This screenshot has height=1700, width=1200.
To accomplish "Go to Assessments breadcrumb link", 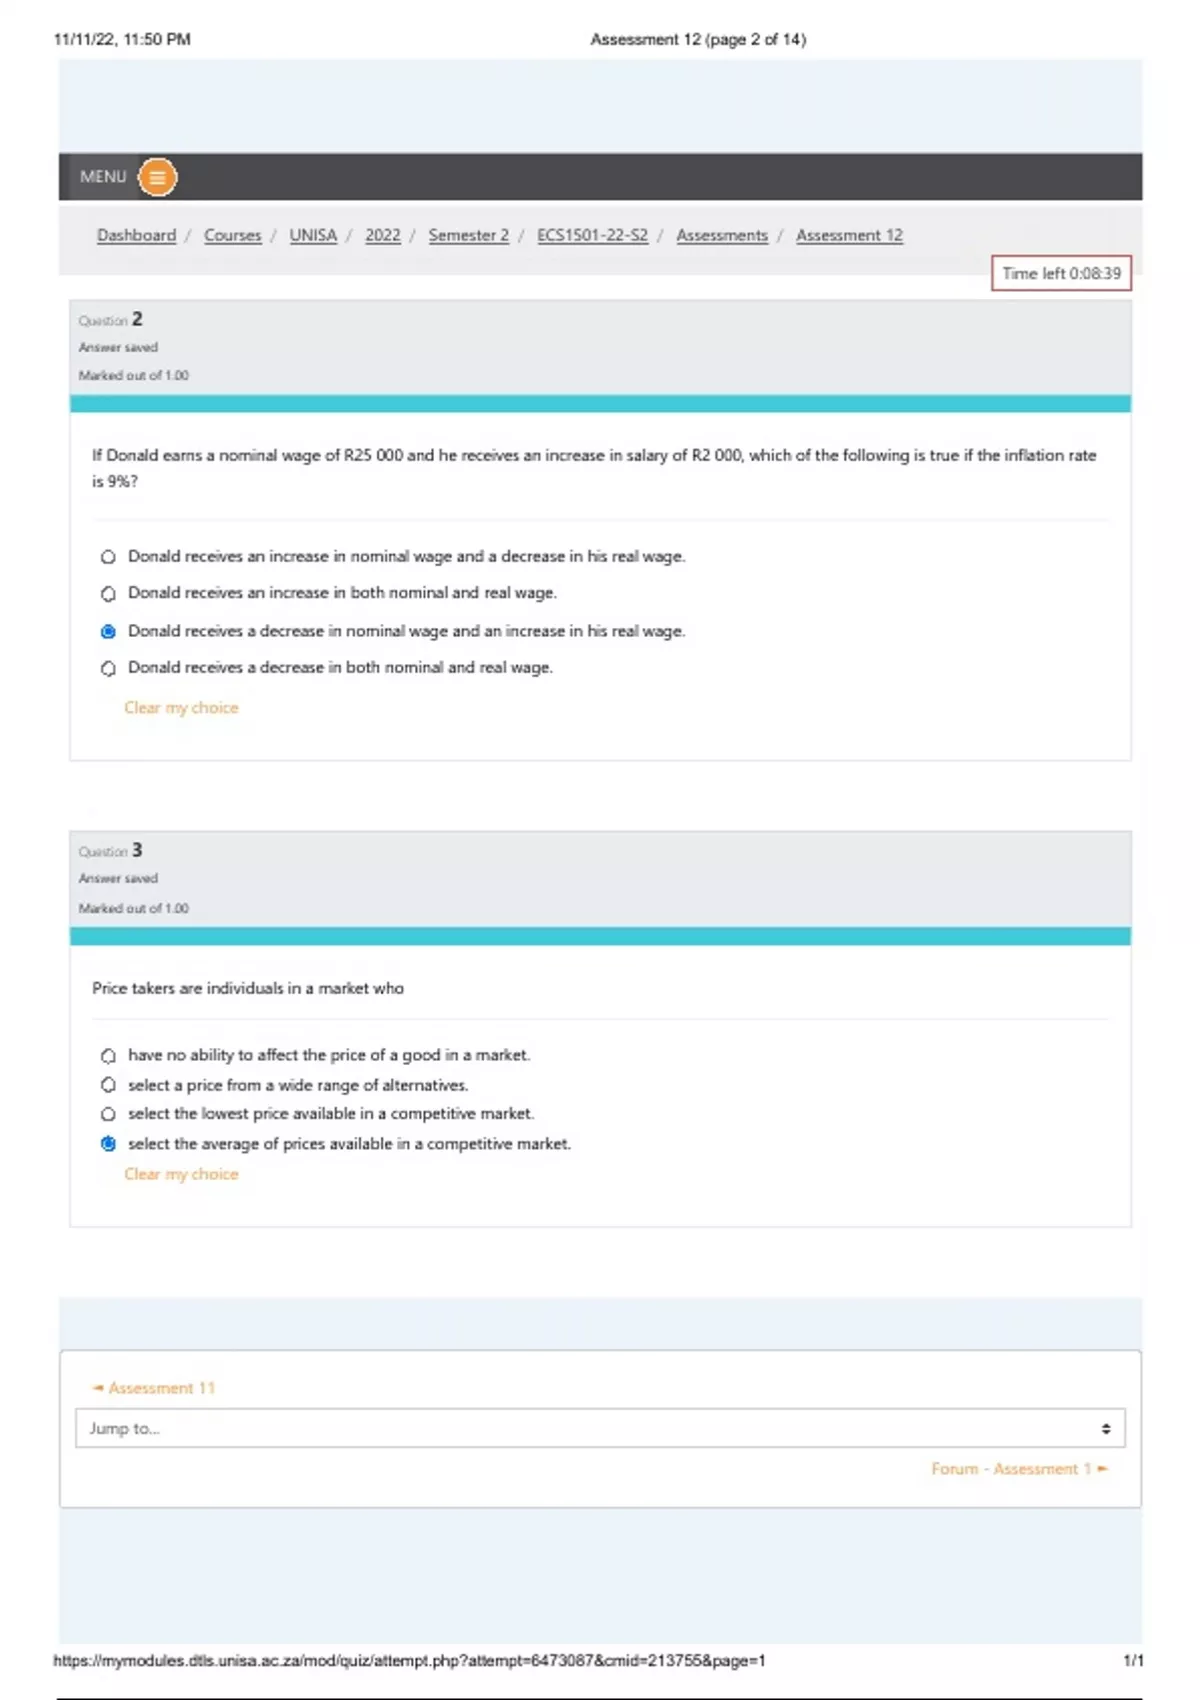I will click(x=722, y=235).
